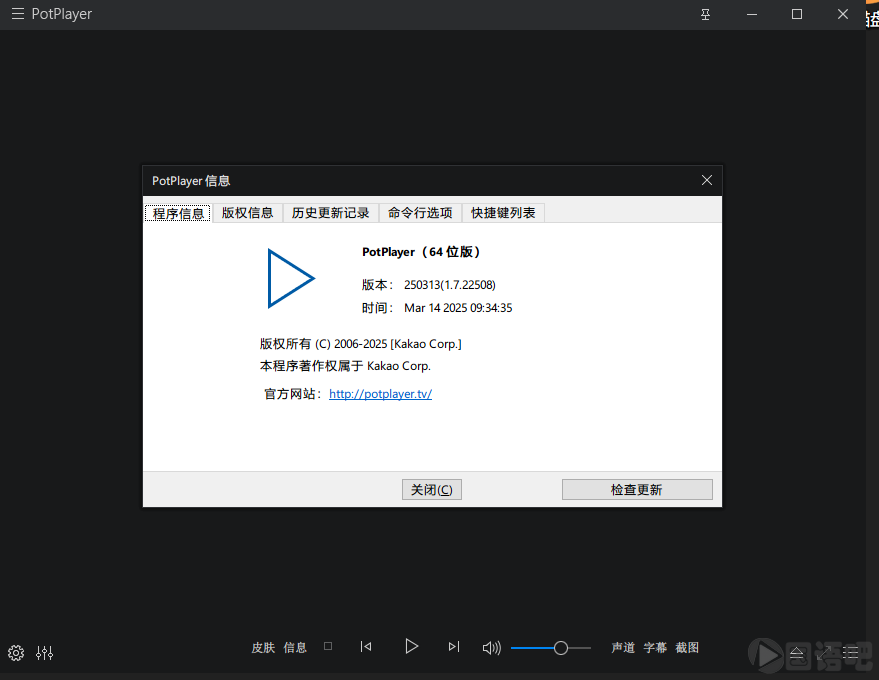
Task: Pin the player window on top
Action: pyautogui.click(x=706, y=15)
